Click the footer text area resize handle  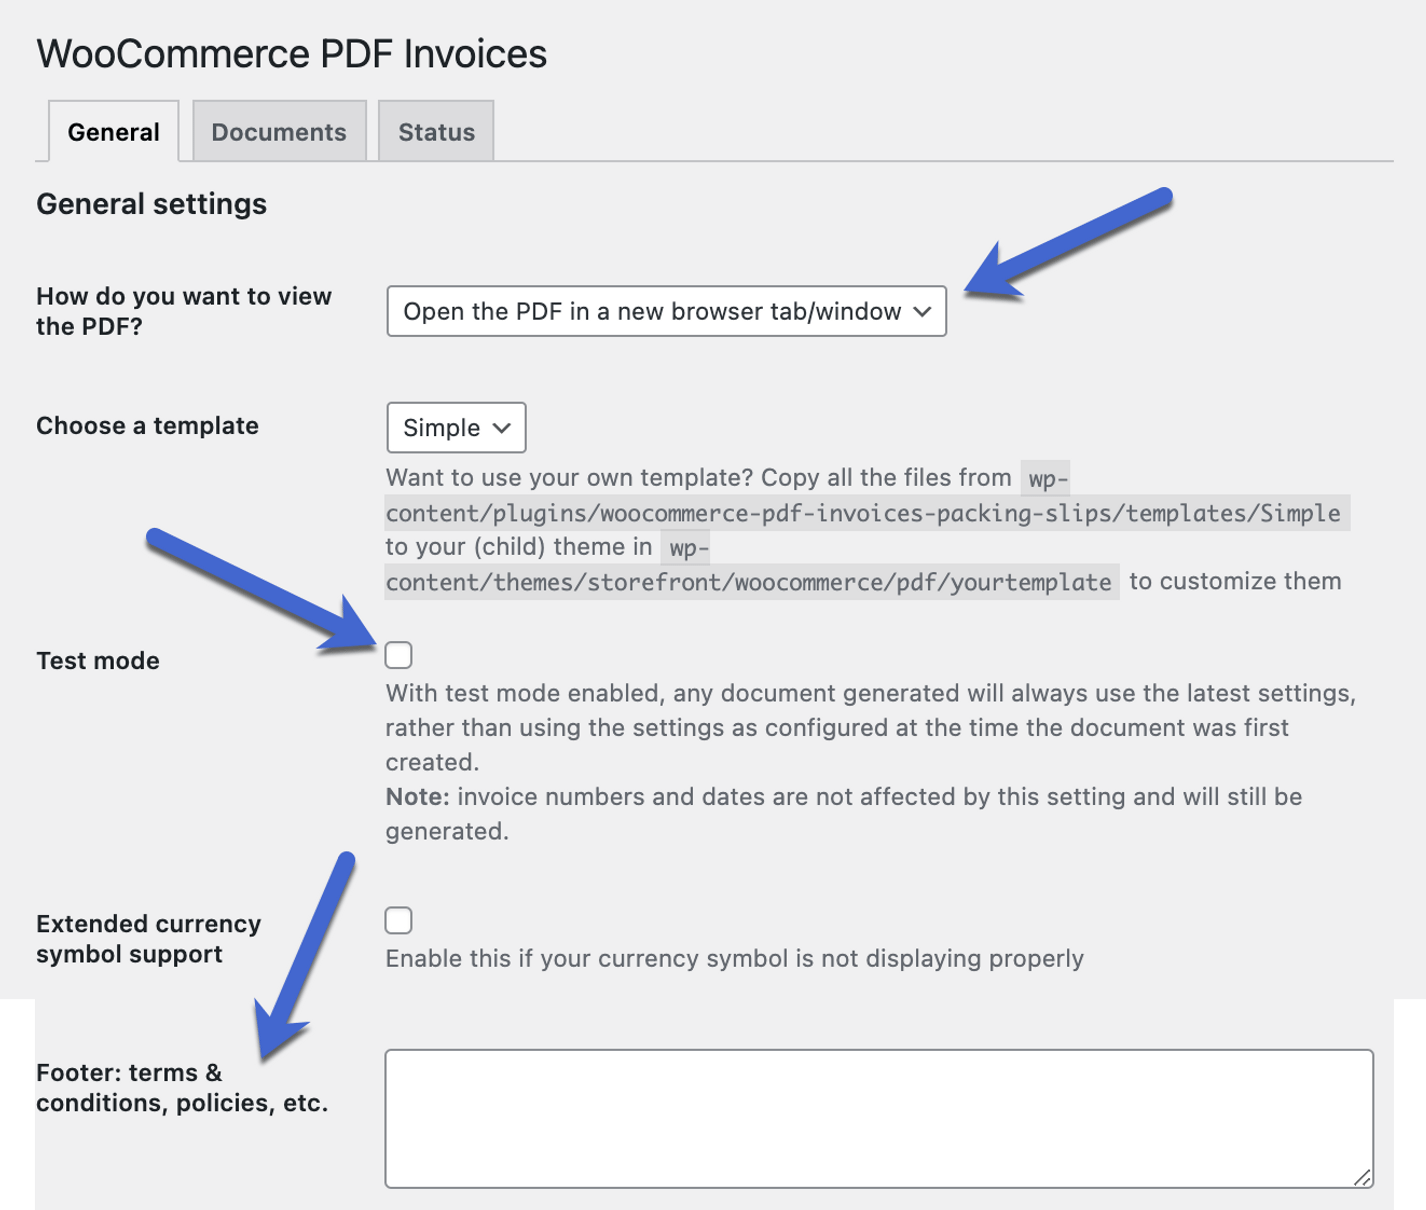1362,1177
